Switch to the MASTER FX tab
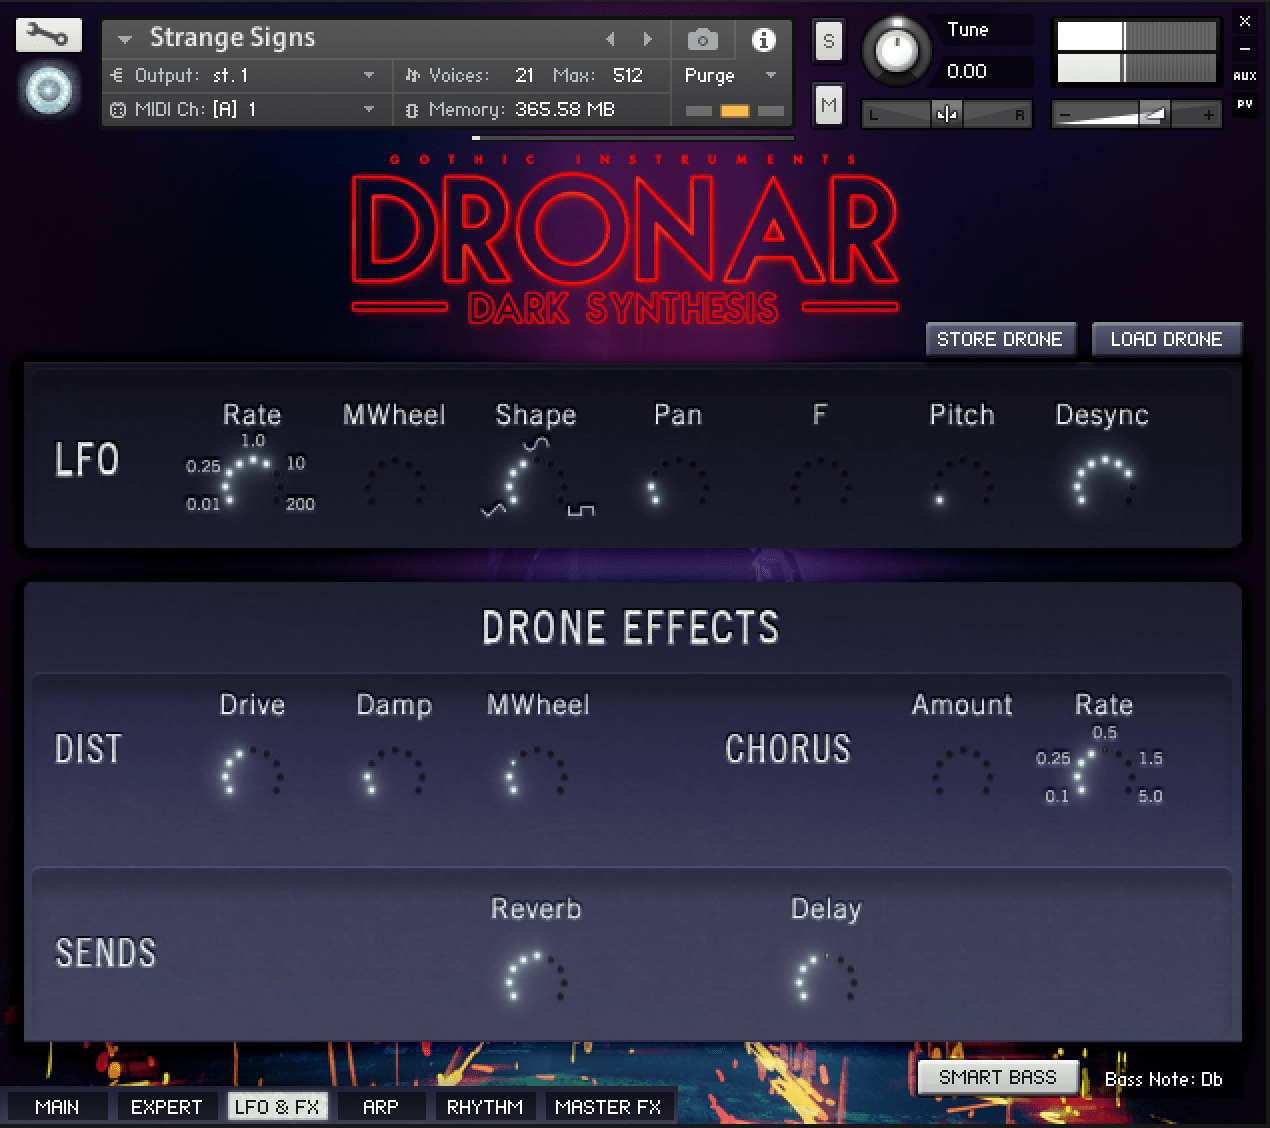Screen dimensions: 1270x1128 (x=607, y=1107)
